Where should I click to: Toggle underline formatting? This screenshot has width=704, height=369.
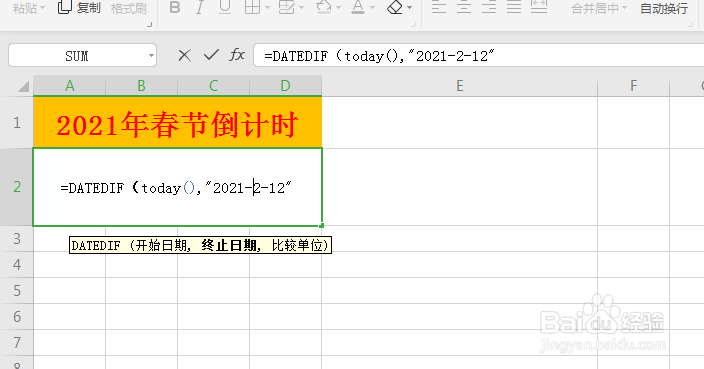tap(225, 8)
